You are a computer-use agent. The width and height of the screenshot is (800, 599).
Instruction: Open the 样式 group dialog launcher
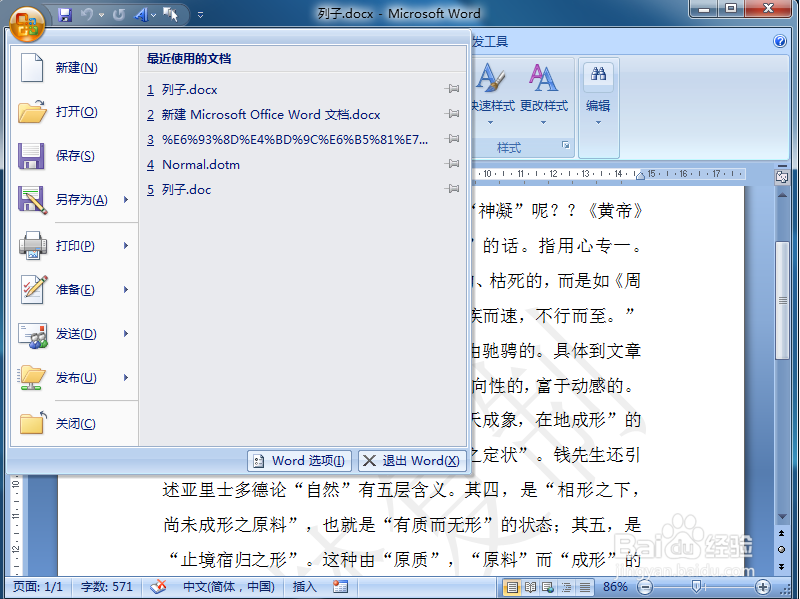(x=565, y=145)
